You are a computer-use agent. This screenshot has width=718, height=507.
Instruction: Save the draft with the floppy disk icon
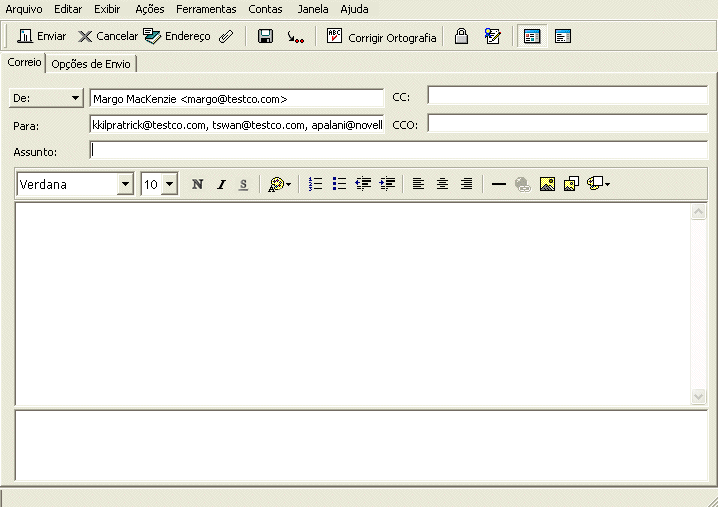(266, 36)
